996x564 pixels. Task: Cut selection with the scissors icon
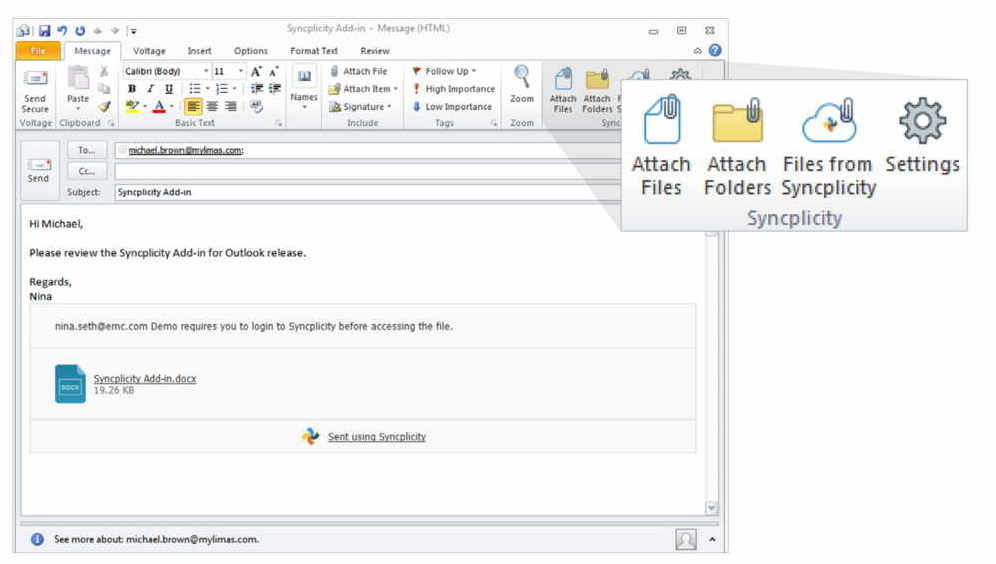[104, 71]
